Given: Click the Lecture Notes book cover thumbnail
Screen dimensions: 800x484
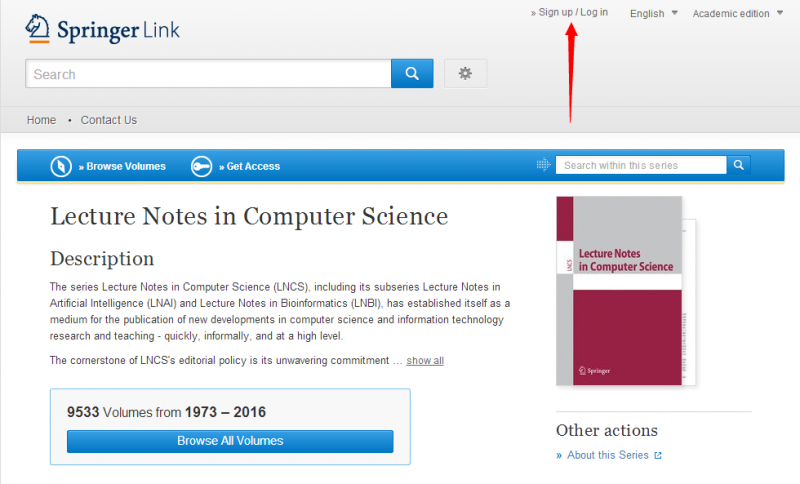Looking at the screenshot, I should pyautogui.click(x=620, y=289).
